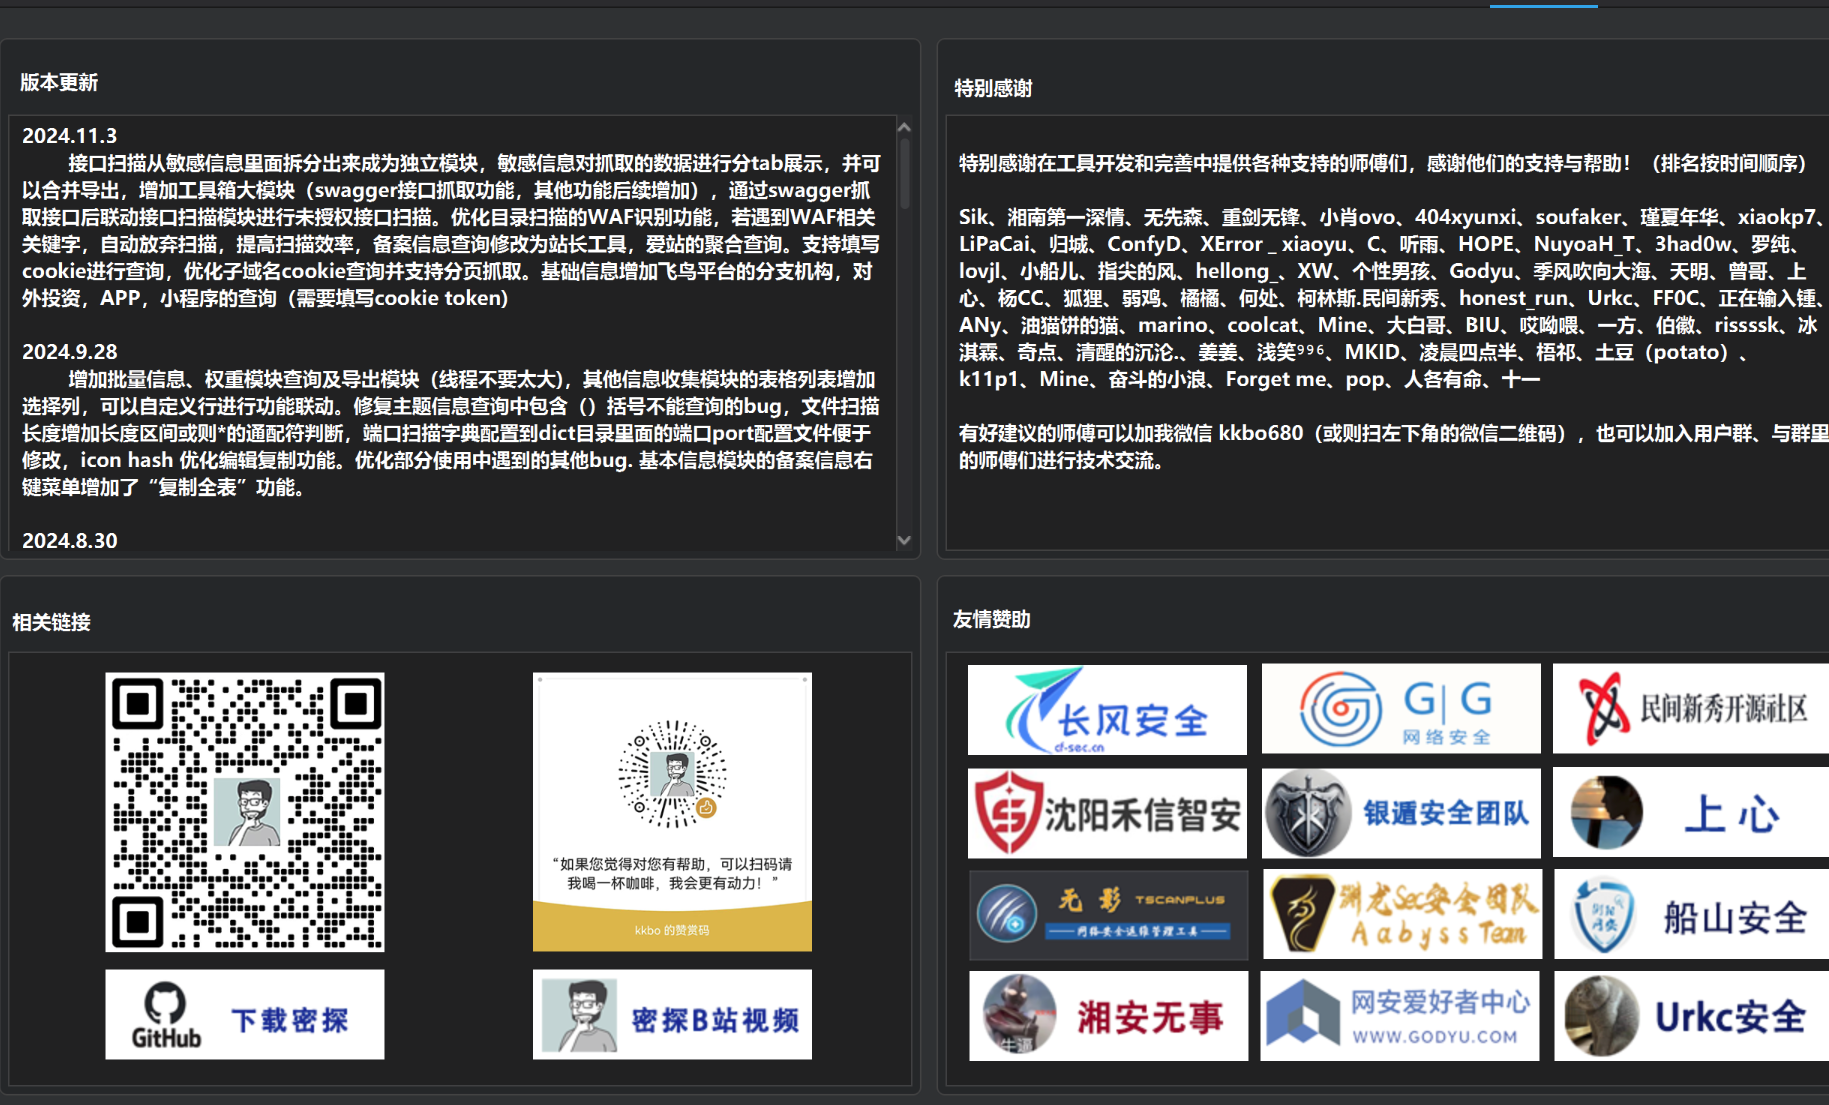Open the GG 网络安全 sponsor logo
Viewport: 1829px width, 1105px height.
coord(1401,708)
